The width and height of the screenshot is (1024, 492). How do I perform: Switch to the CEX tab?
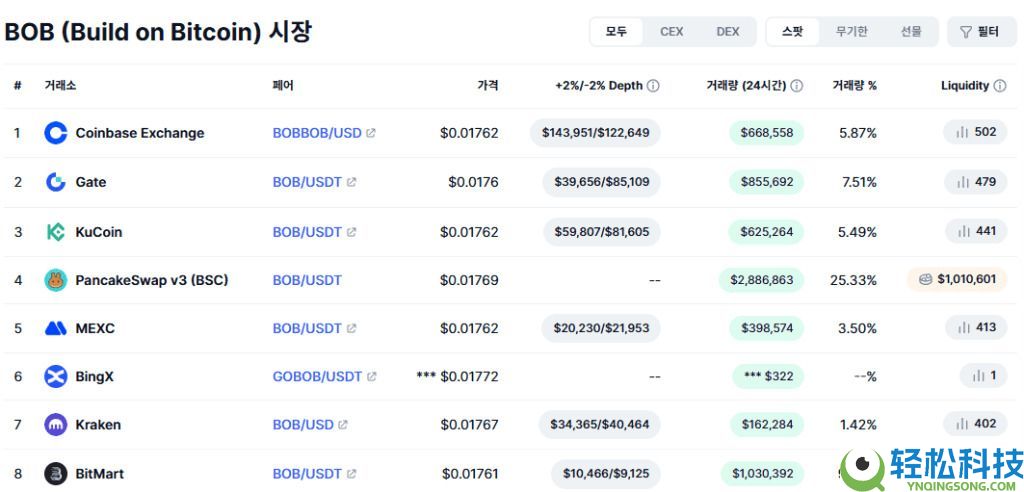click(x=672, y=31)
